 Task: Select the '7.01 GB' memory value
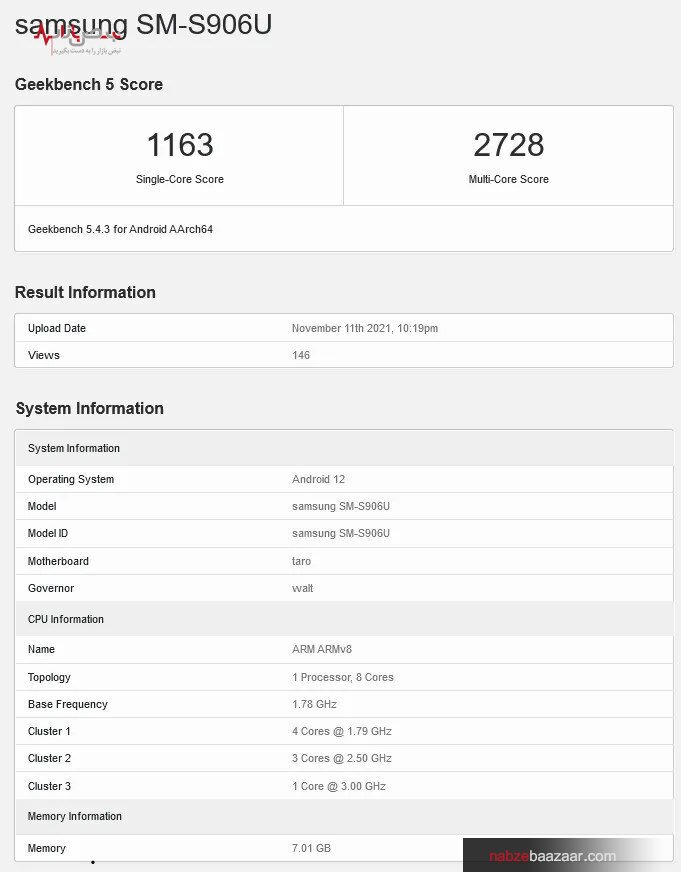311,848
